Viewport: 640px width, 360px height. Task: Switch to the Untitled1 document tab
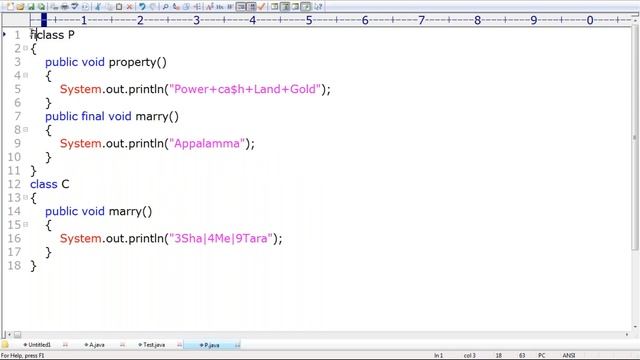(39, 345)
